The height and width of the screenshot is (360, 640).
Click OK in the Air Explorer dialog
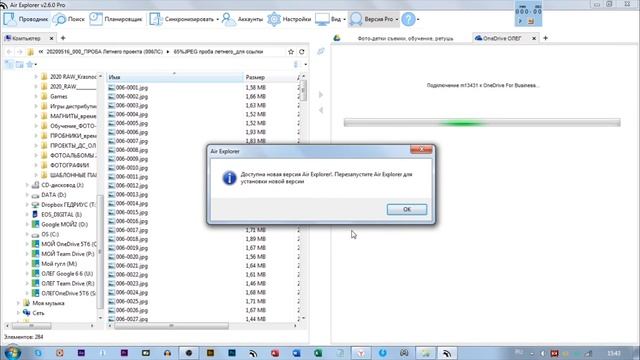click(x=407, y=209)
